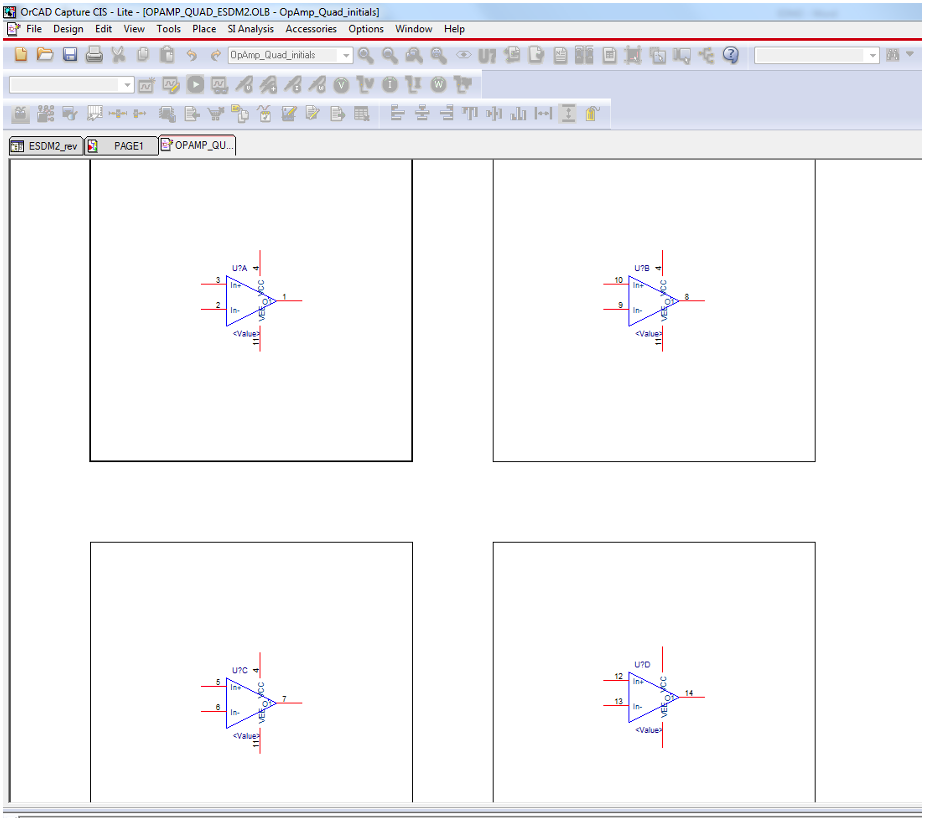This screenshot has height=822, width=927.
Task: Expand the OpAmp_Quad_initials part dropdown
Action: tap(346, 56)
